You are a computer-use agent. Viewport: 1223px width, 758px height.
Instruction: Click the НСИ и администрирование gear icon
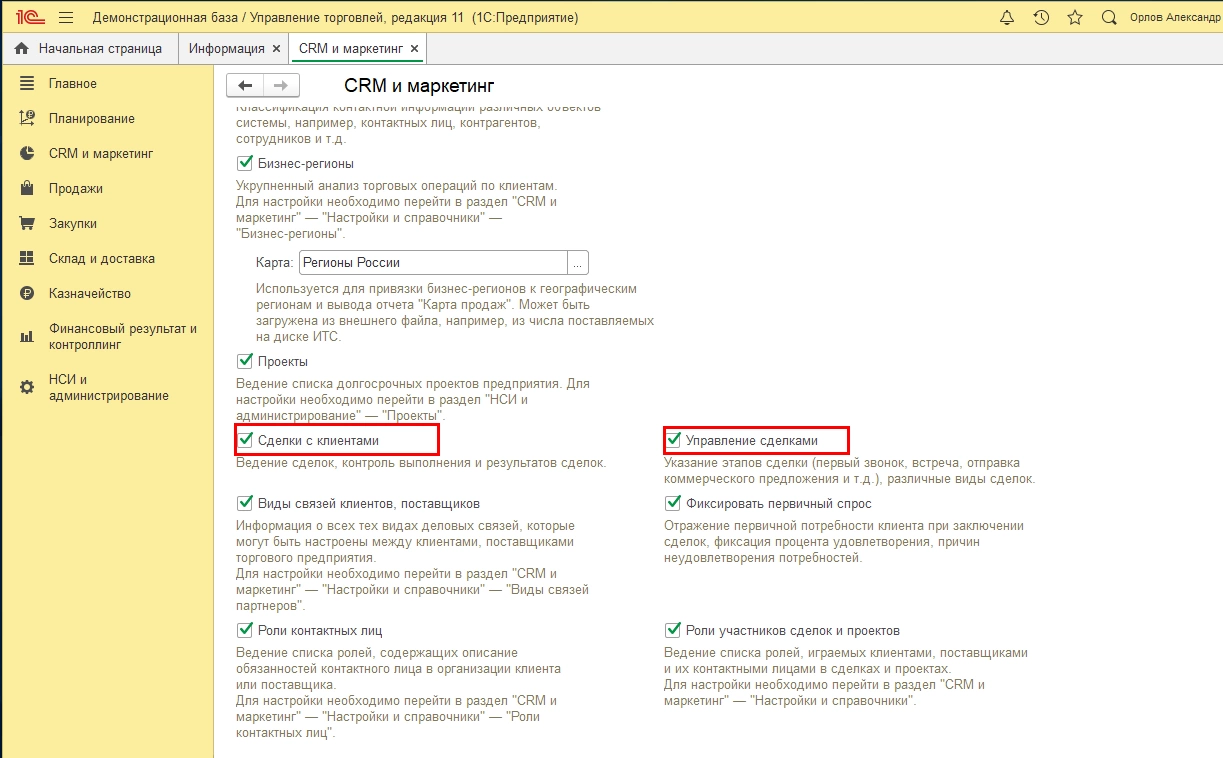pyautogui.click(x=27, y=388)
